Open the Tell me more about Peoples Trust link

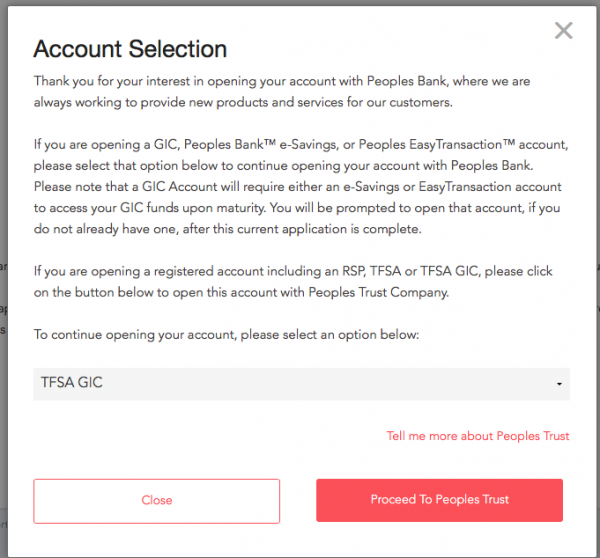[x=478, y=436]
